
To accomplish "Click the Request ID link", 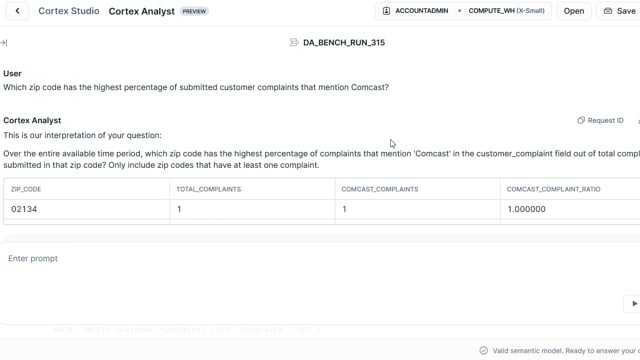I will click(605, 120).
